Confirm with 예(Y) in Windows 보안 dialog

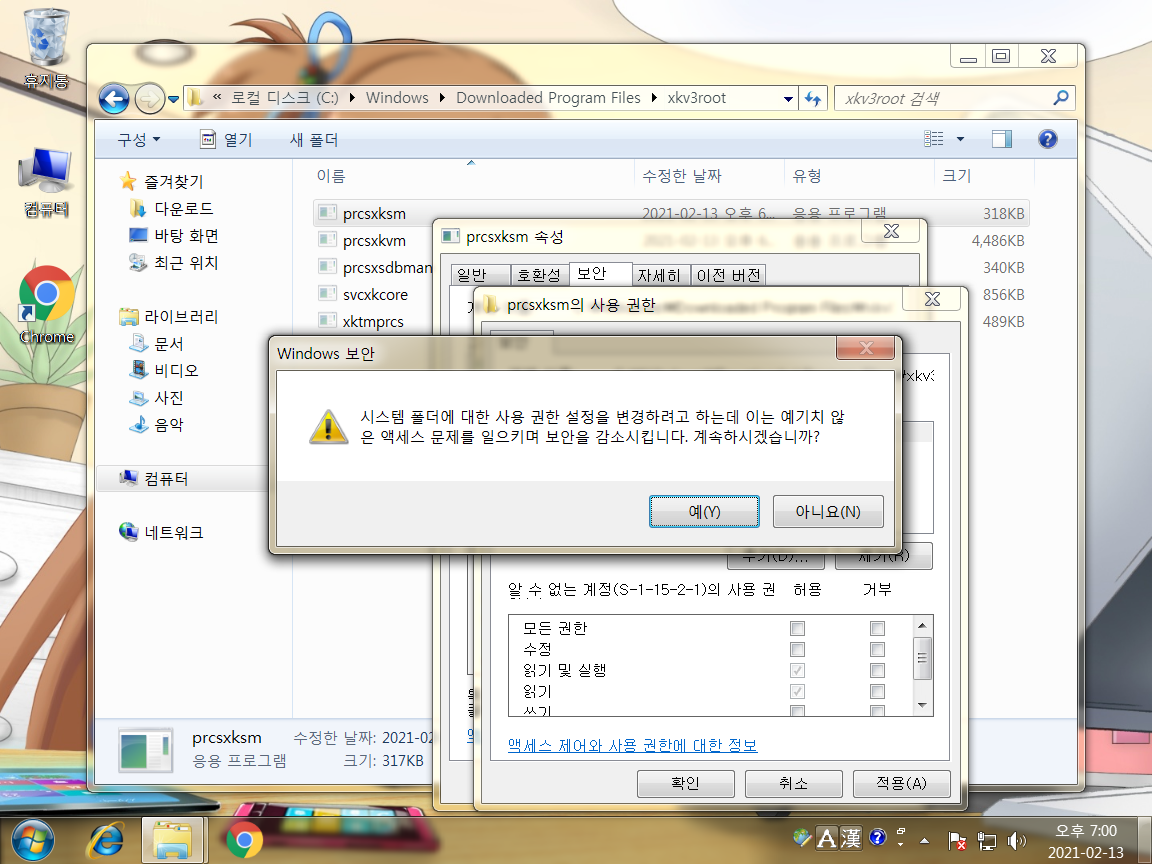point(704,511)
